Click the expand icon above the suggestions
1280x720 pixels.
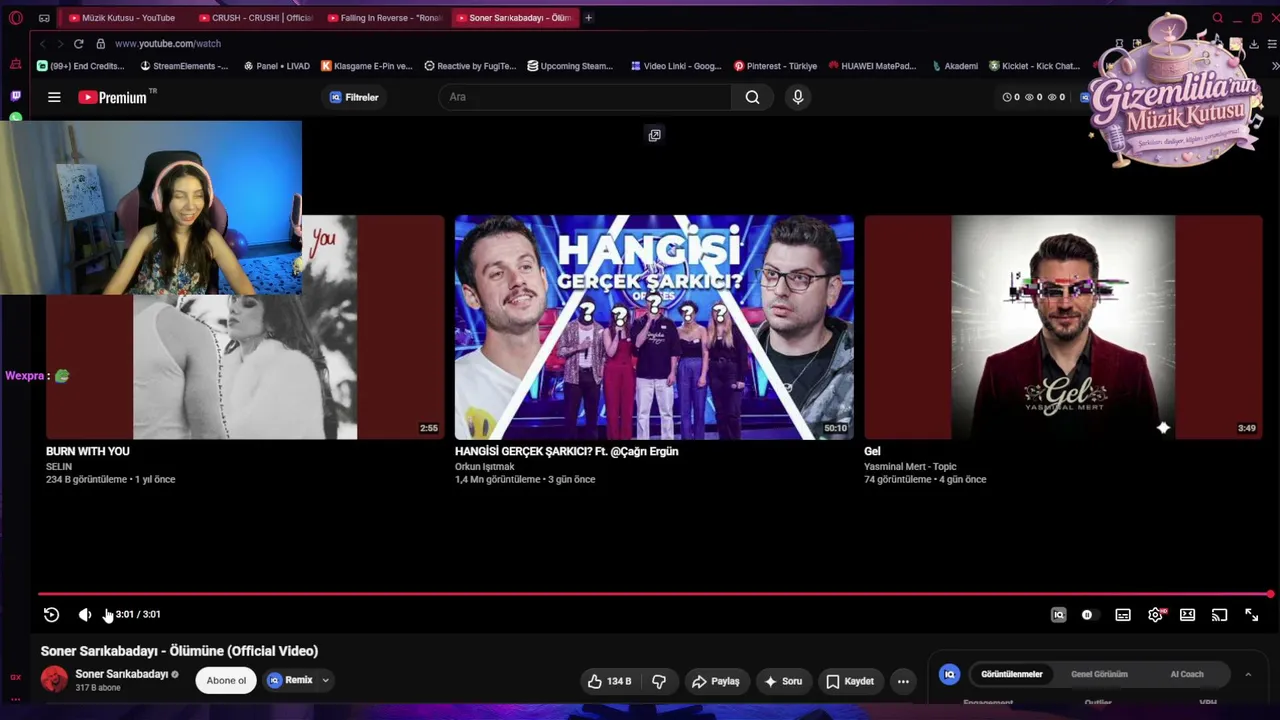coord(654,135)
